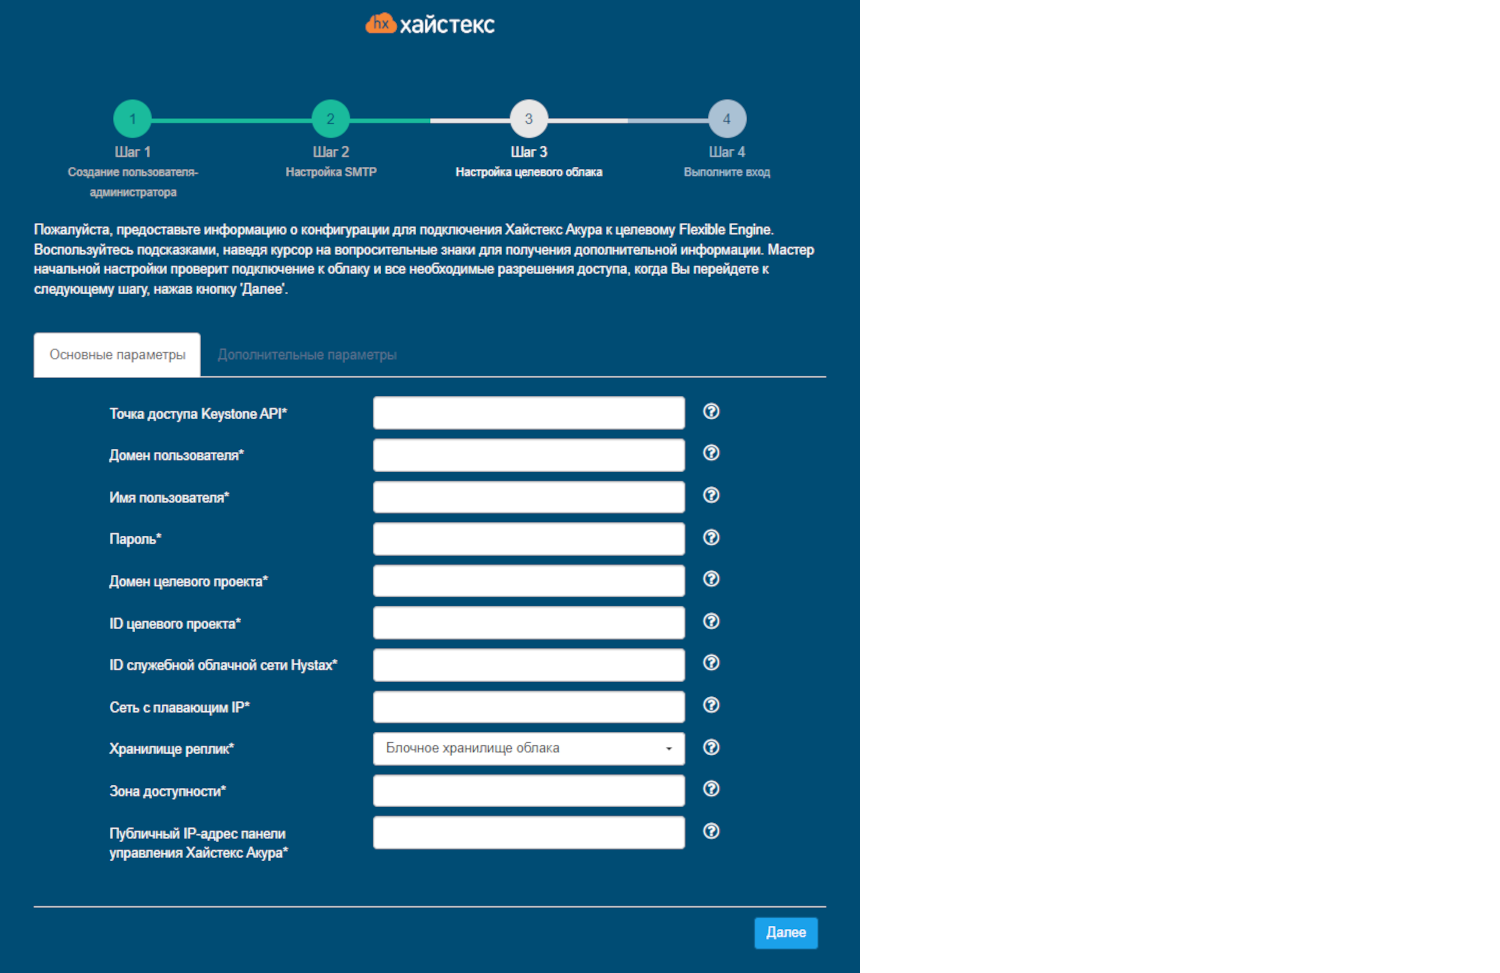Click help icon for Домен целевого проекта
This screenshot has width=1500, height=973.
pyautogui.click(x=711, y=579)
